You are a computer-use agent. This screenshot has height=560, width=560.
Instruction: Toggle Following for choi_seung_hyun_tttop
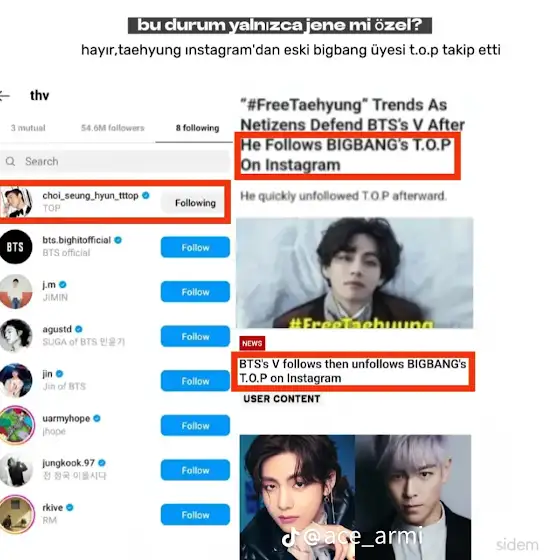[195, 203]
